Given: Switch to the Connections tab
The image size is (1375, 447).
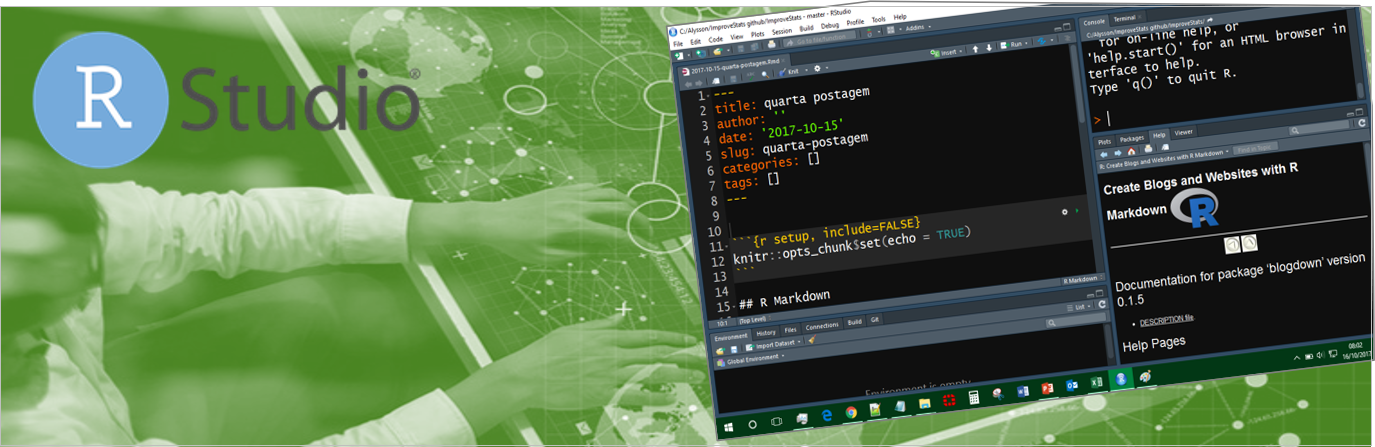Looking at the screenshot, I should pyautogui.click(x=822, y=326).
